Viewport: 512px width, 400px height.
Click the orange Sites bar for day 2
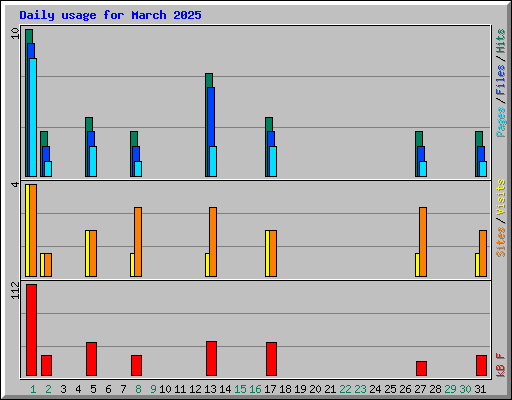click(48, 265)
